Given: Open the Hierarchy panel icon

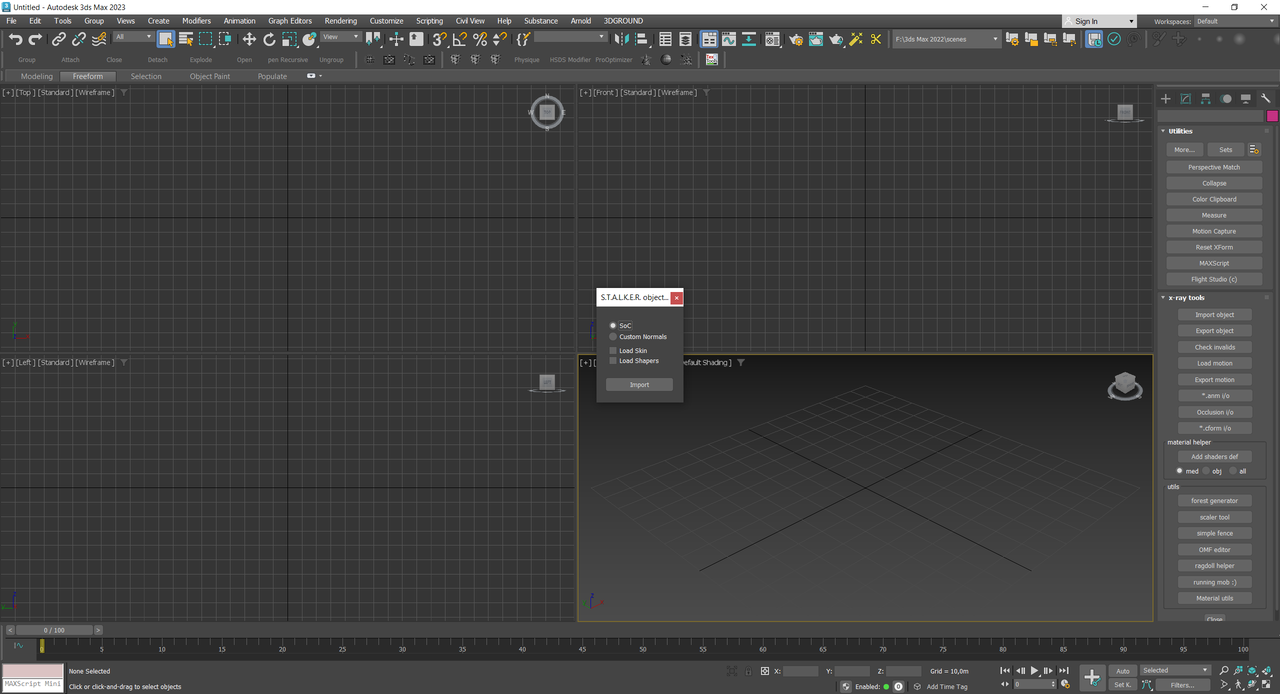Looking at the screenshot, I should (1205, 98).
